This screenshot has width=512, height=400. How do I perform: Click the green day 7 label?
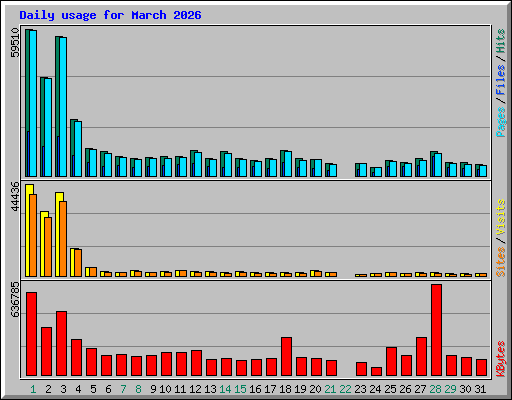pos(123,389)
